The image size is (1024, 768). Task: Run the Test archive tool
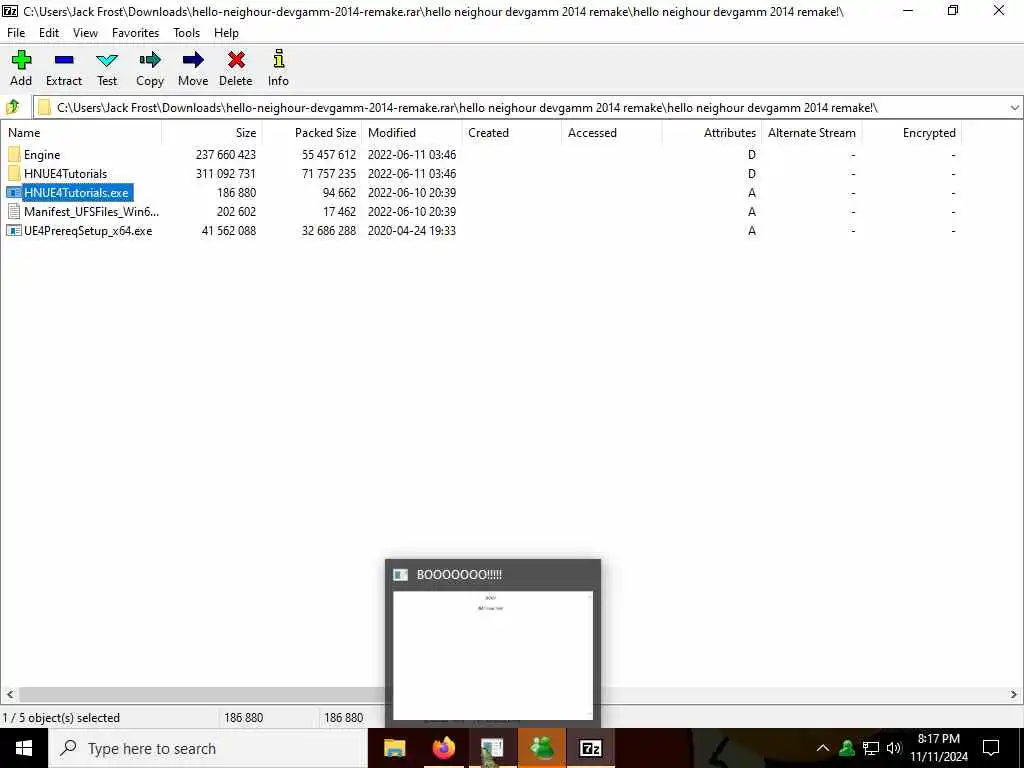[106, 60]
